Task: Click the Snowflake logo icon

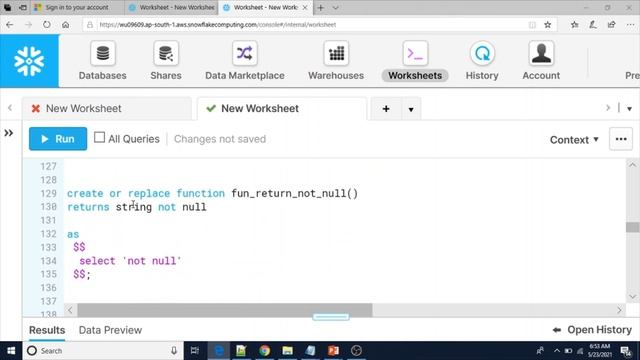Action: pyautogui.click(x=29, y=61)
